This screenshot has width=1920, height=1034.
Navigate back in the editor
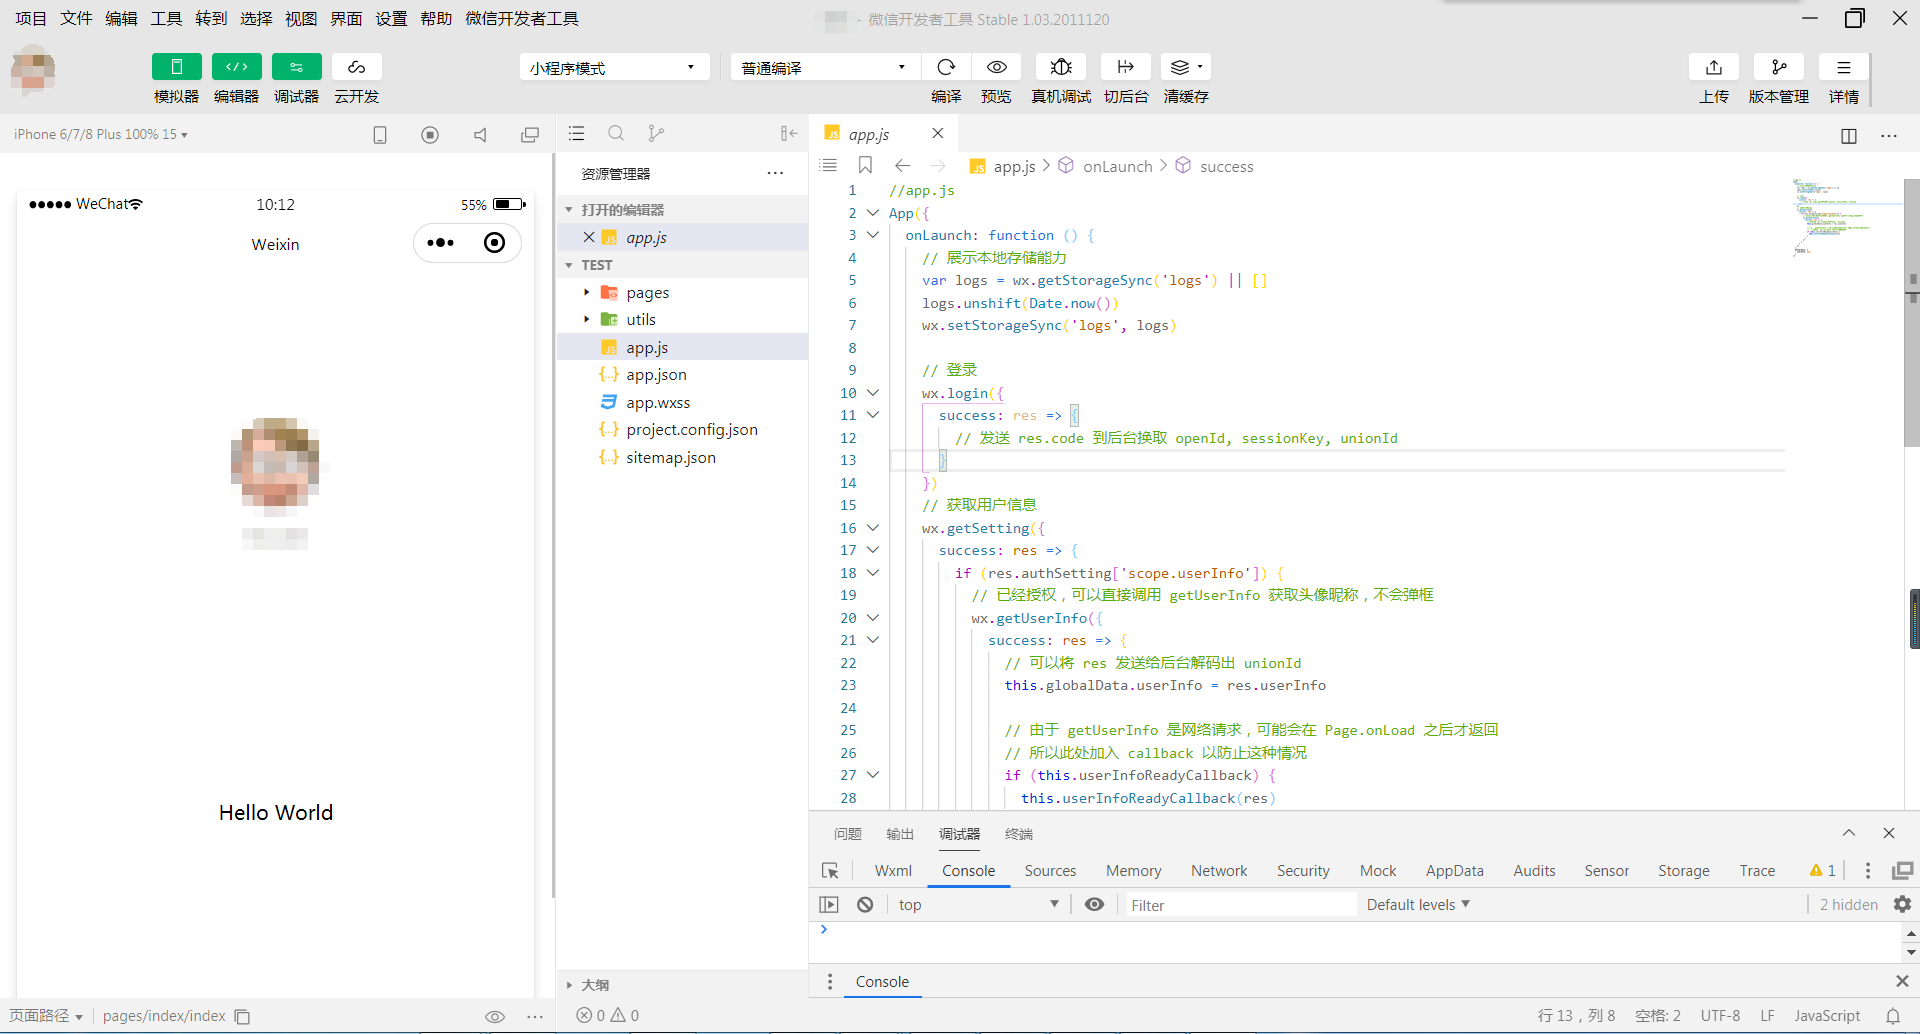point(902,165)
